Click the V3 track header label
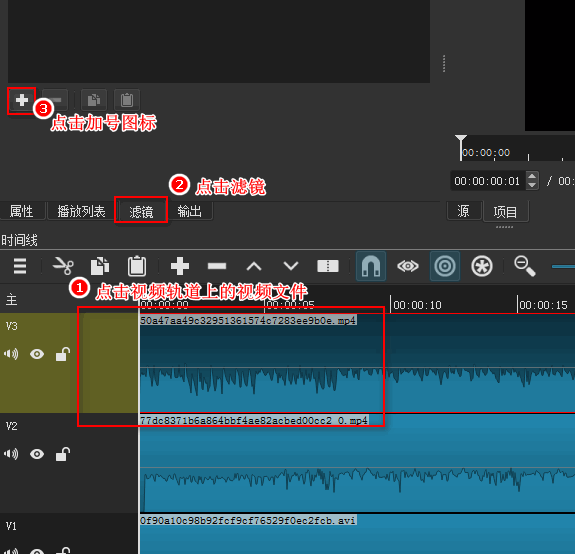Image resolution: width=575 pixels, height=554 pixels. [x=11, y=326]
